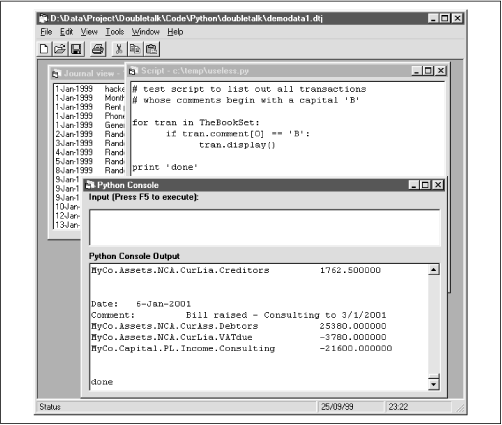Click the 'Comment: Bill raised' output line
This screenshot has width=502, height=425.
[239, 315]
